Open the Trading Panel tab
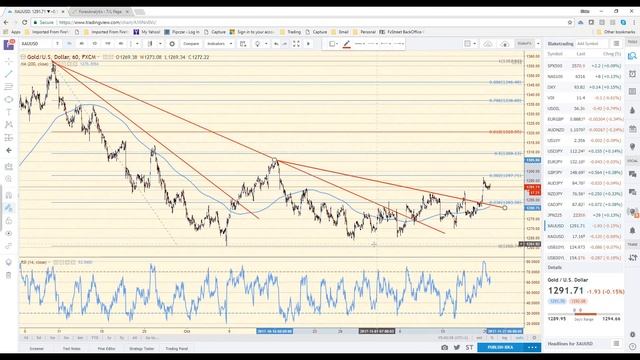 coord(177,349)
